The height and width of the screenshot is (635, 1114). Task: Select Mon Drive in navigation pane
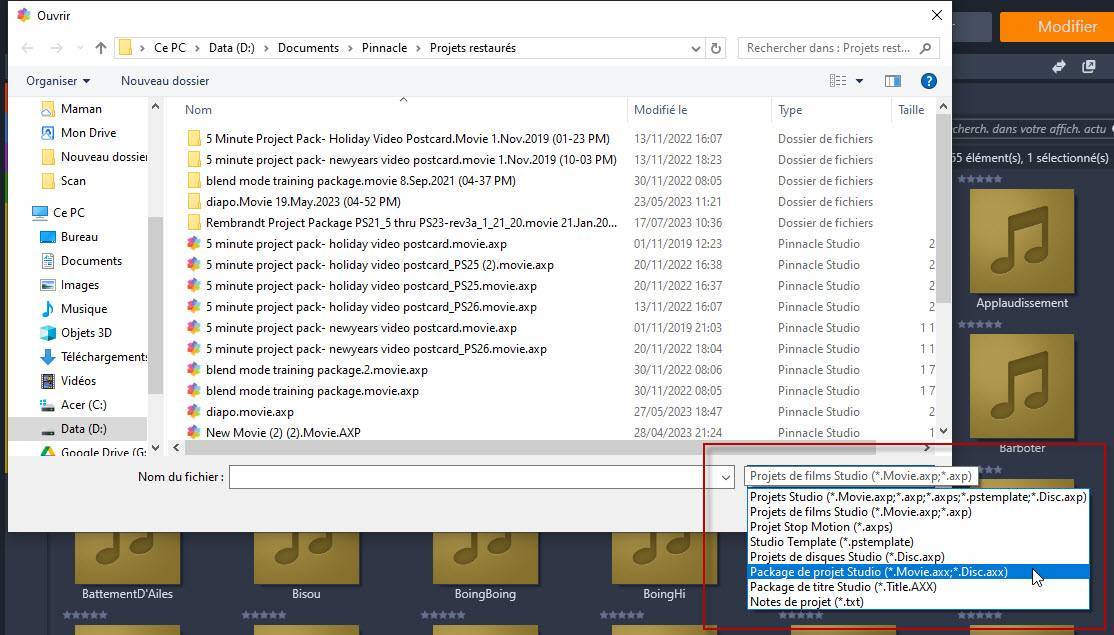click(88, 133)
